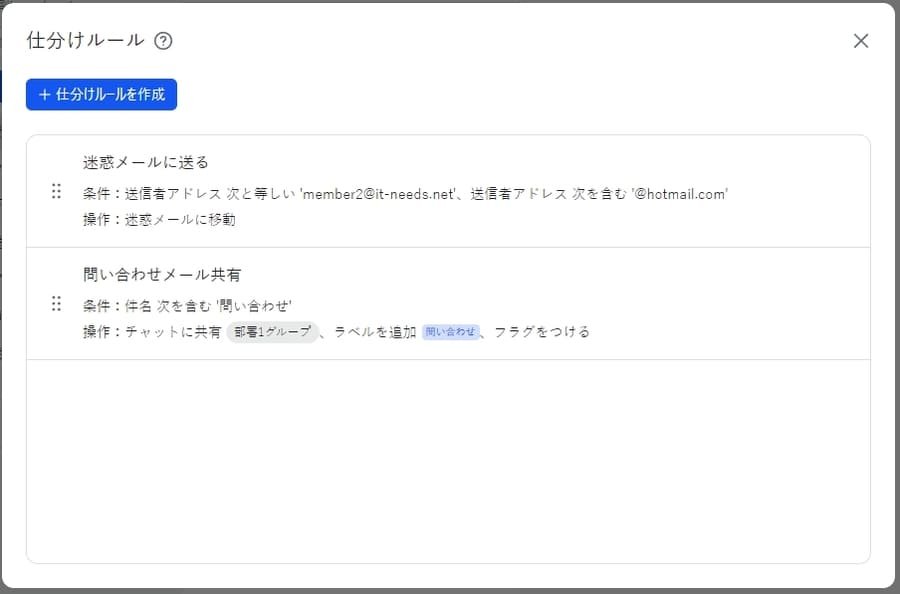Select the 部署1グループ chat share chip
The image size is (900, 594).
pyautogui.click(x=271, y=331)
